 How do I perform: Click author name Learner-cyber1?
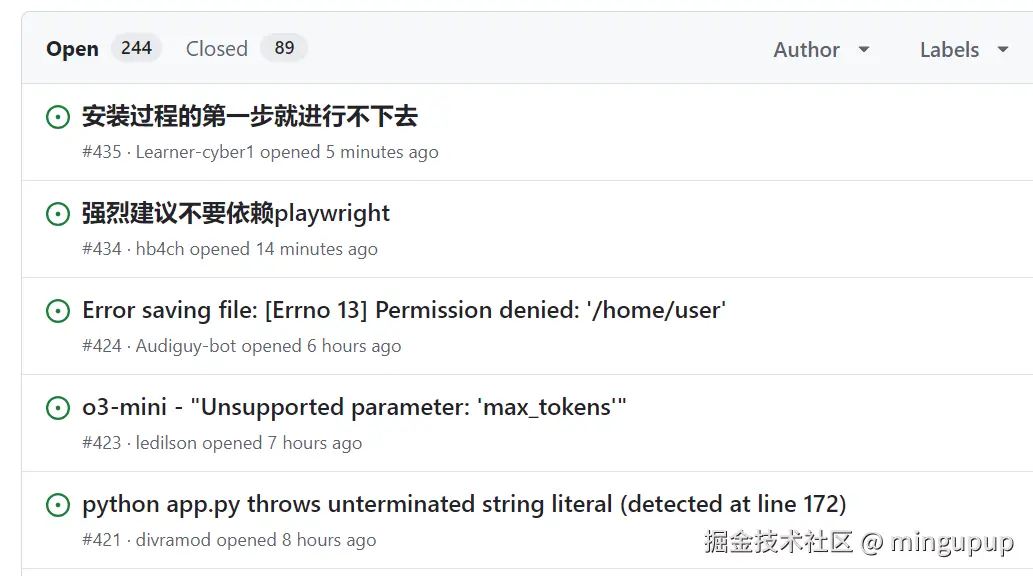[x=195, y=152]
